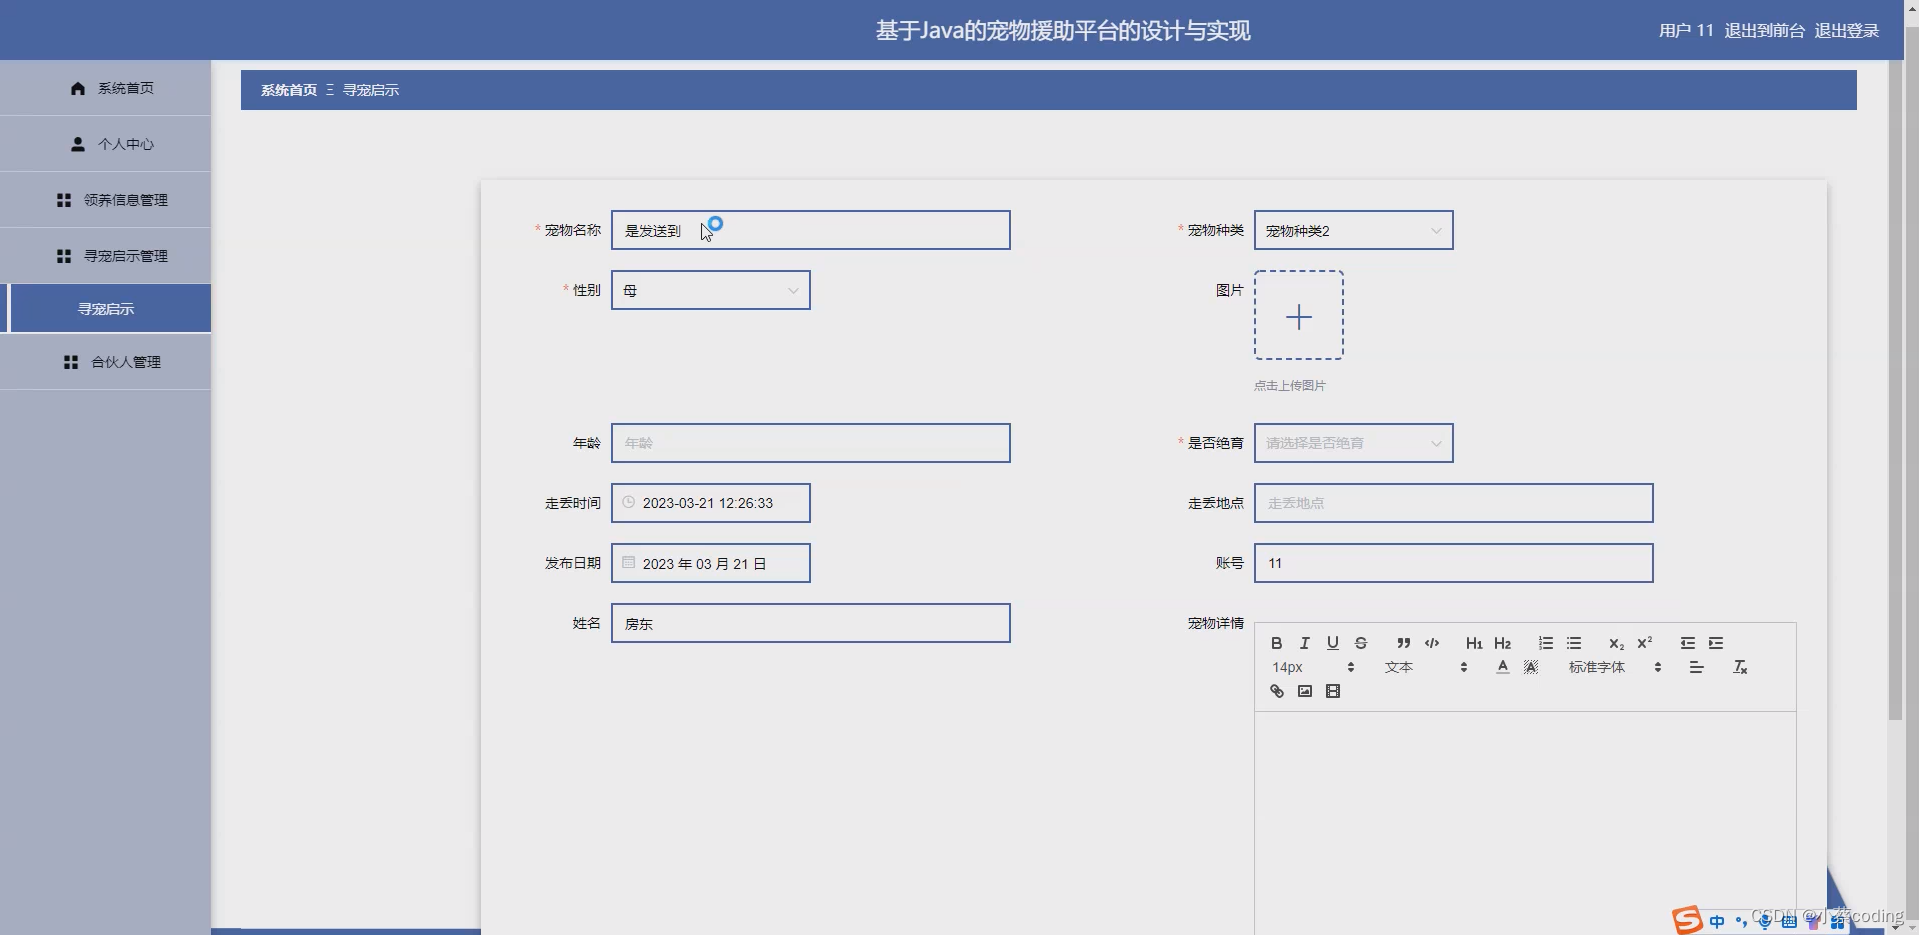Open the 走丢时间 datetime picker
The width and height of the screenshot is (1919, 935).
[710, 503]
